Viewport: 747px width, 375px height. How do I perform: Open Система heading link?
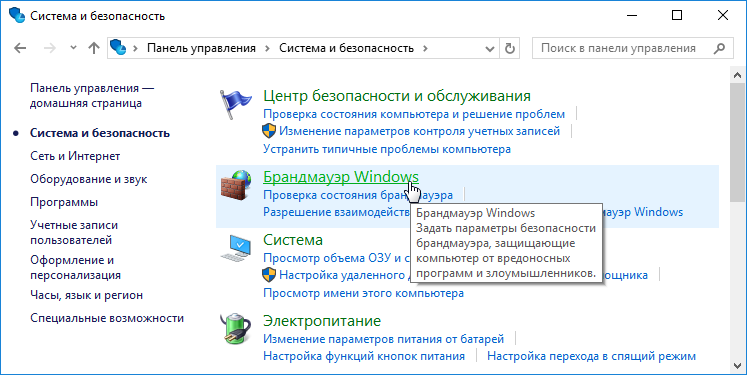[x=293, y=239]
